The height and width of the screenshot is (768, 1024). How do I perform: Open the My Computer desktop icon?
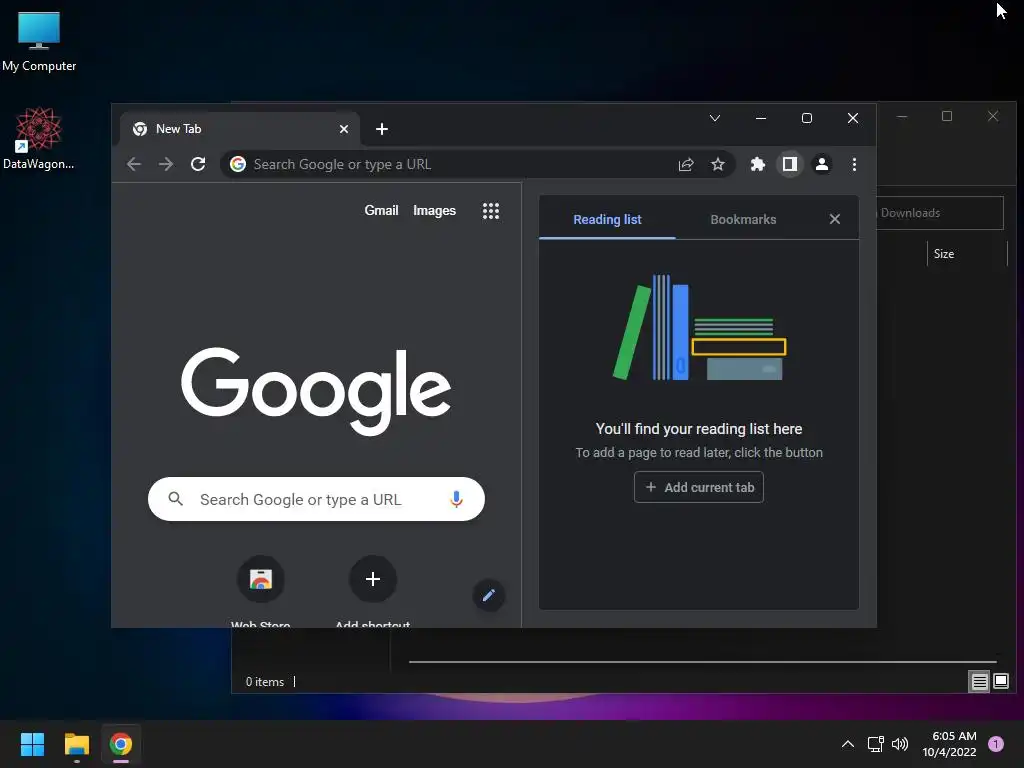coord(39,41)
